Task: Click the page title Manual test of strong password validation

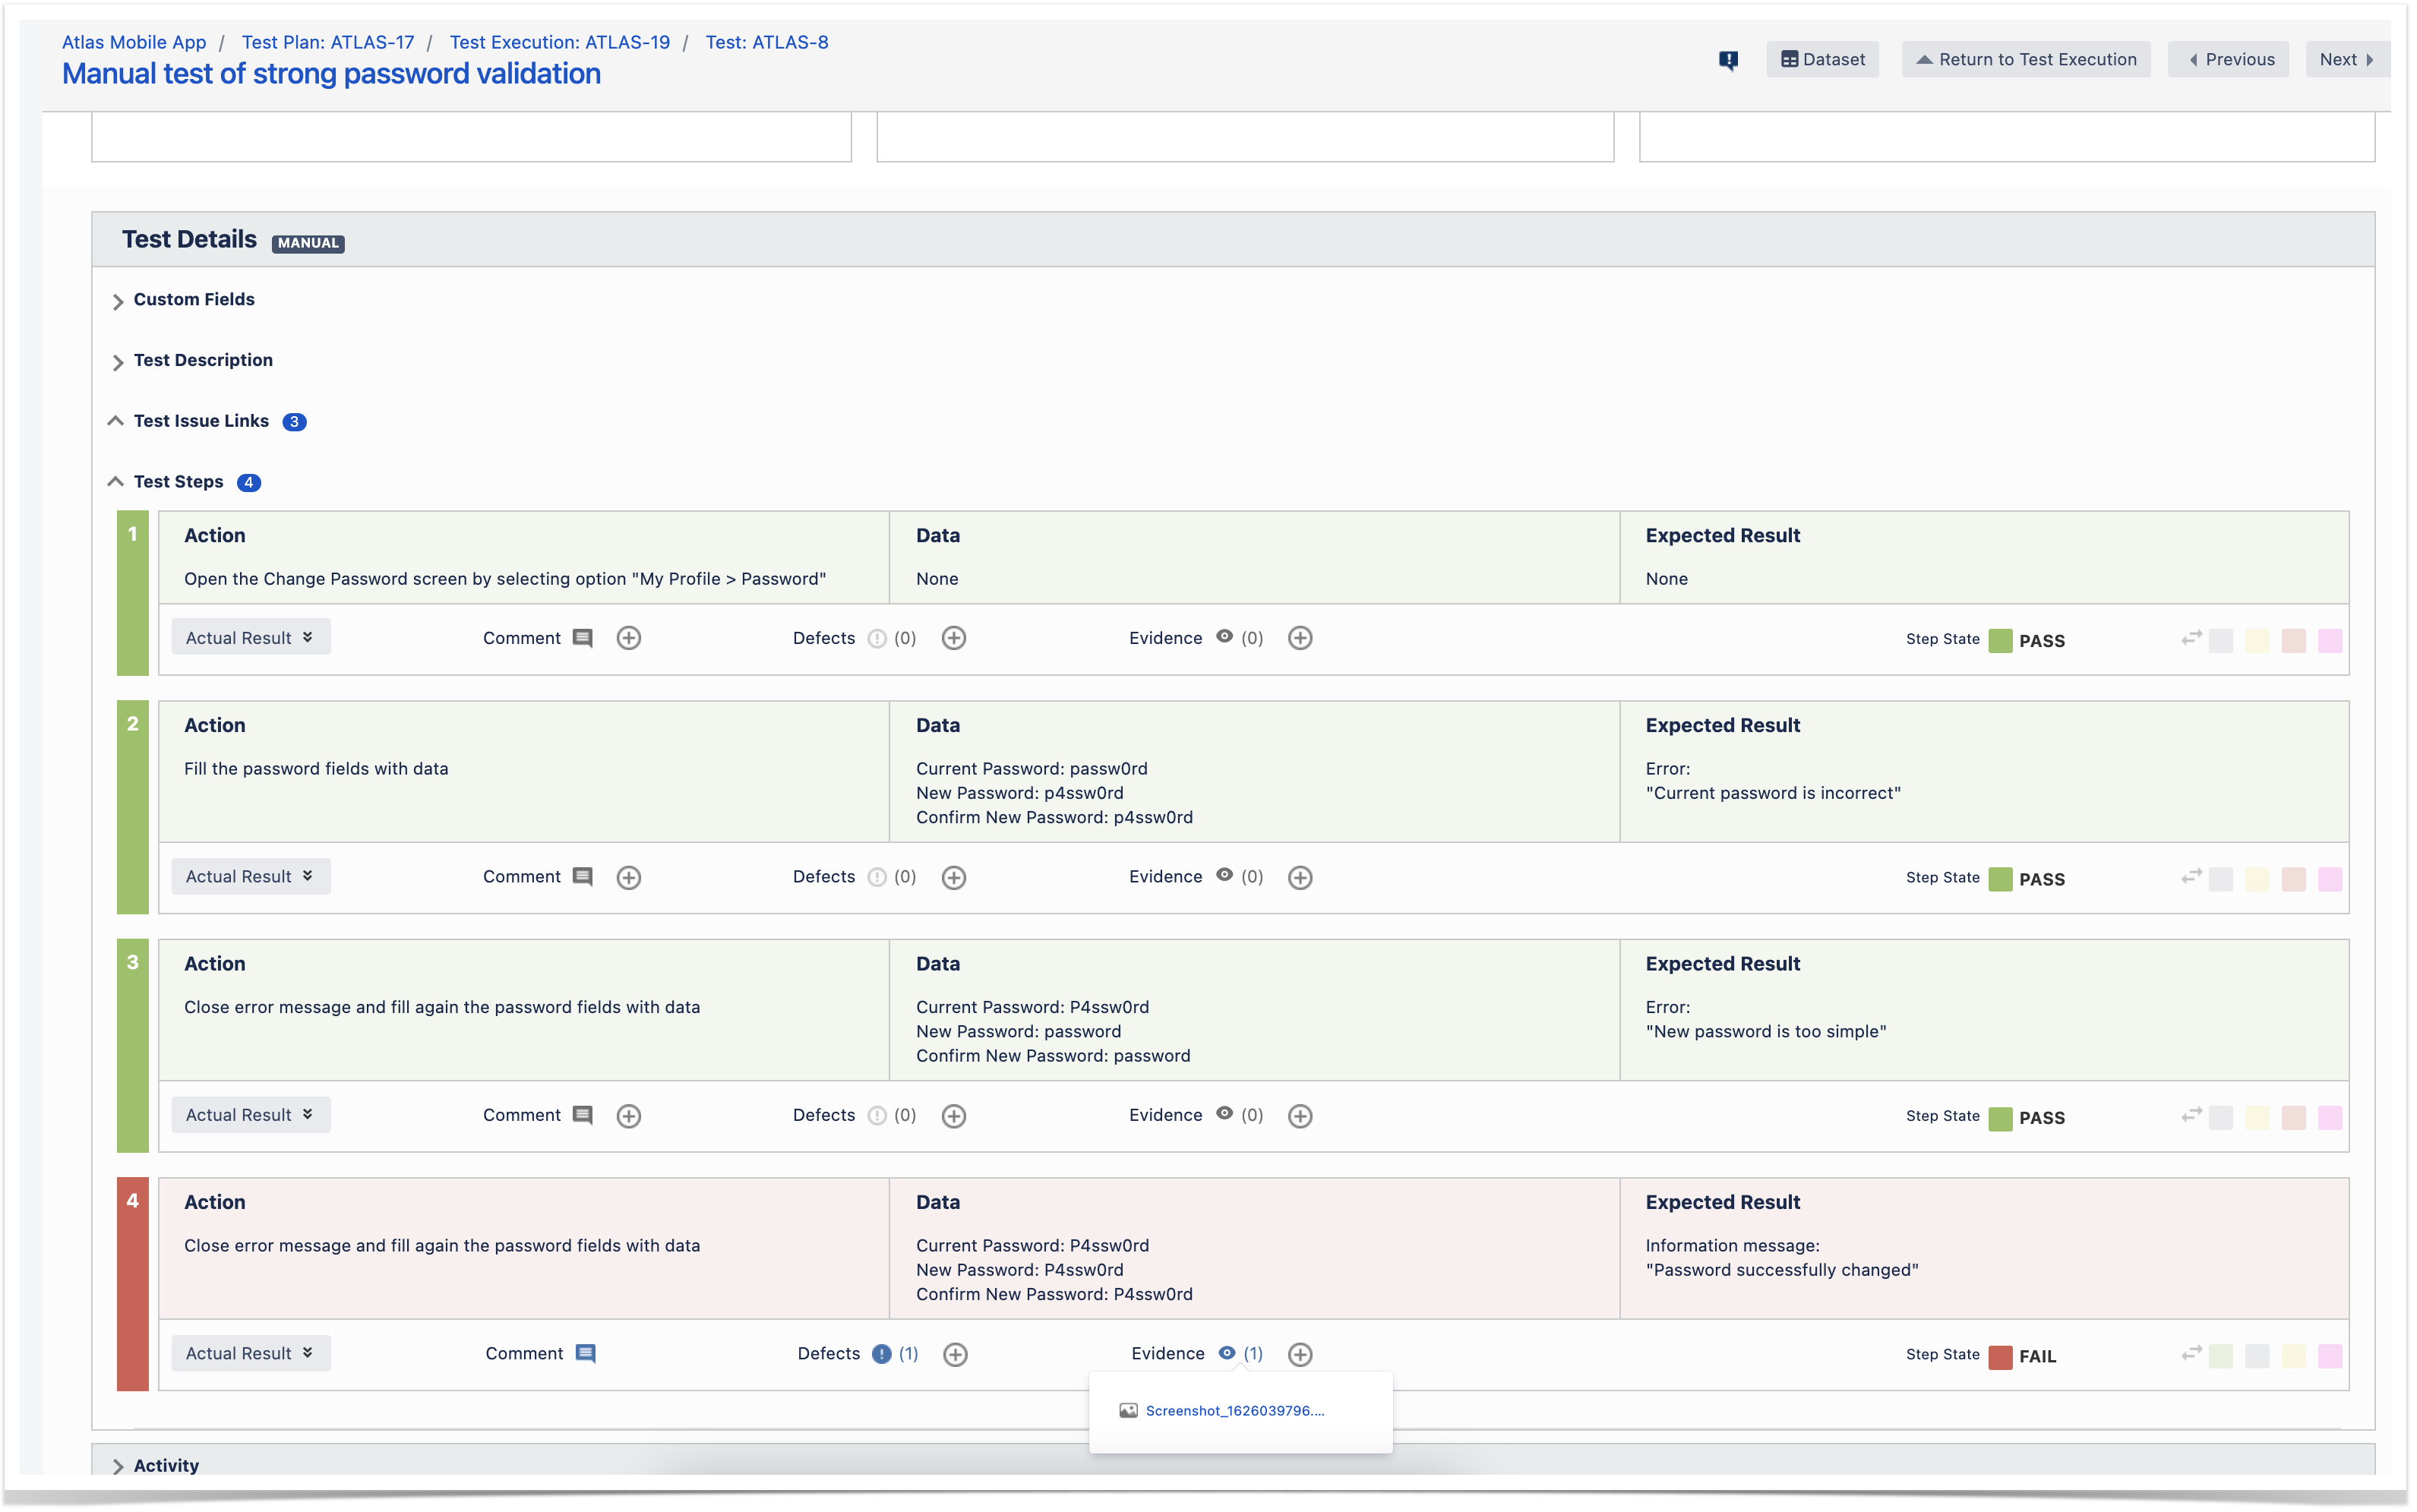Action: 331,74
